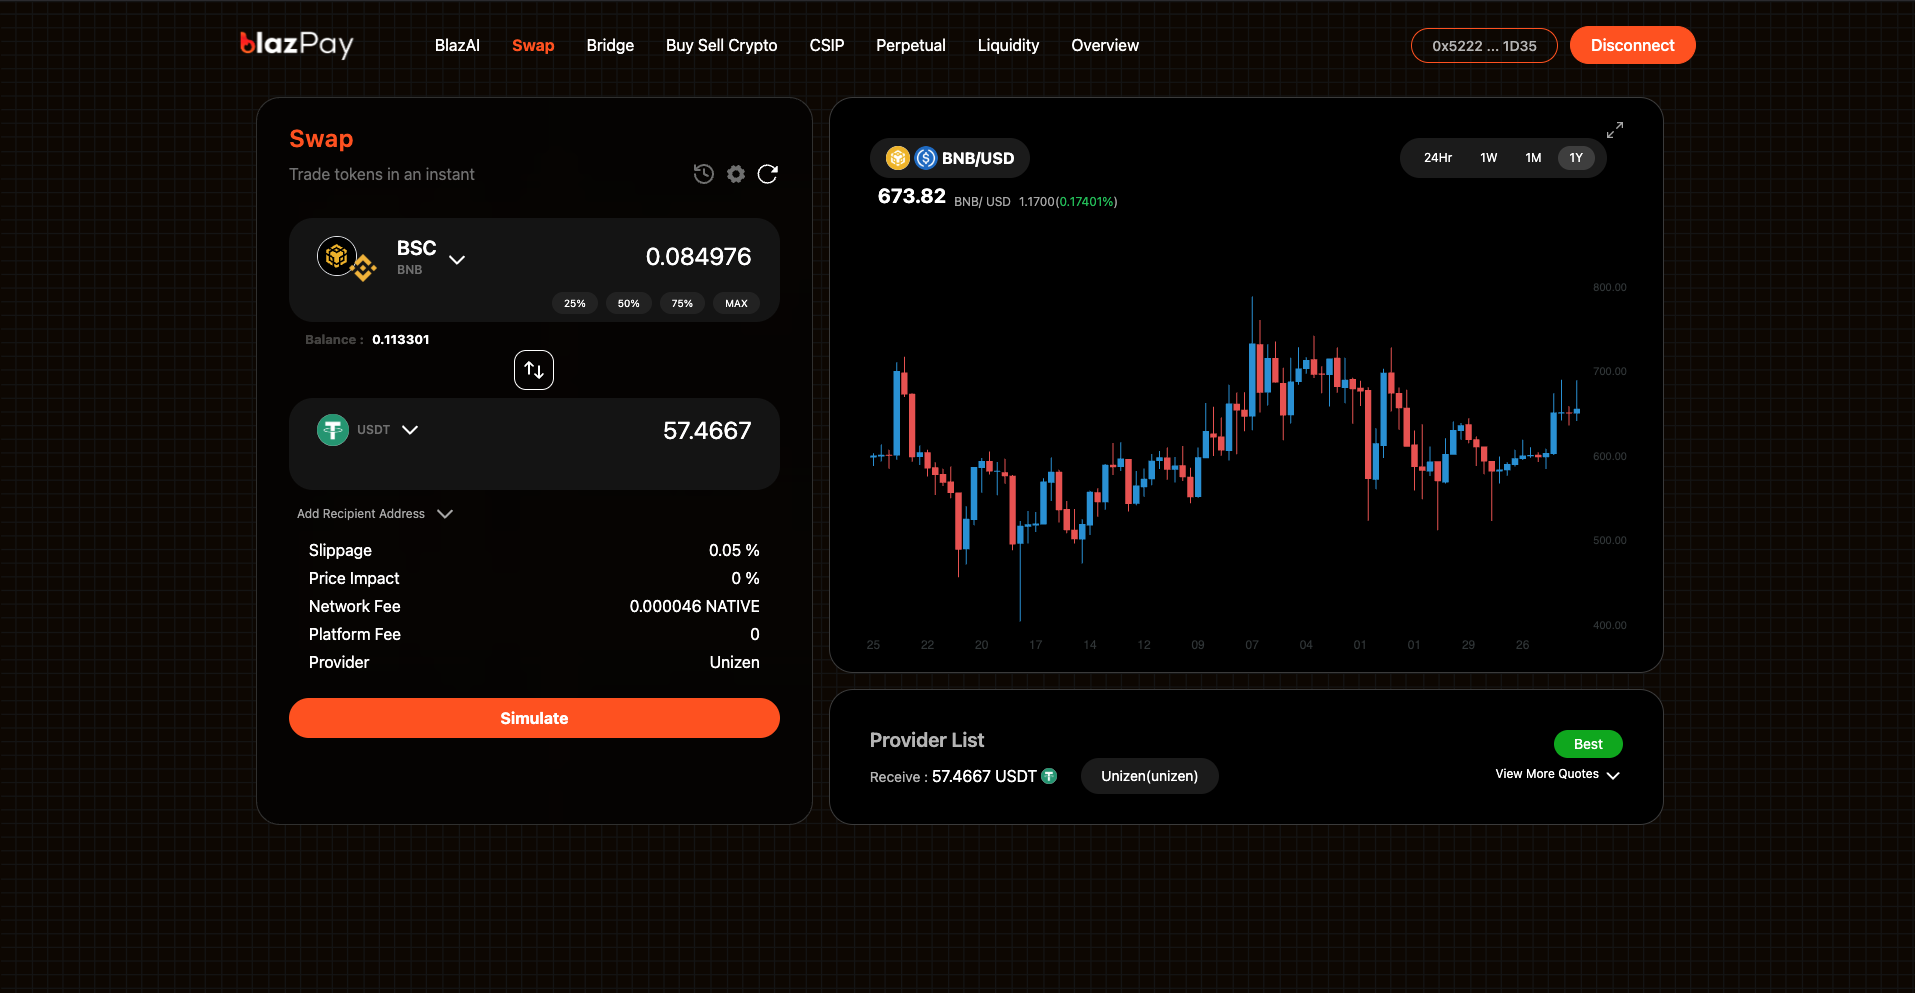Image resolution: width=1915 pixels, height=993 pixels.
Task: Click the Platform Fee label
Action: [x=355, y=634]
